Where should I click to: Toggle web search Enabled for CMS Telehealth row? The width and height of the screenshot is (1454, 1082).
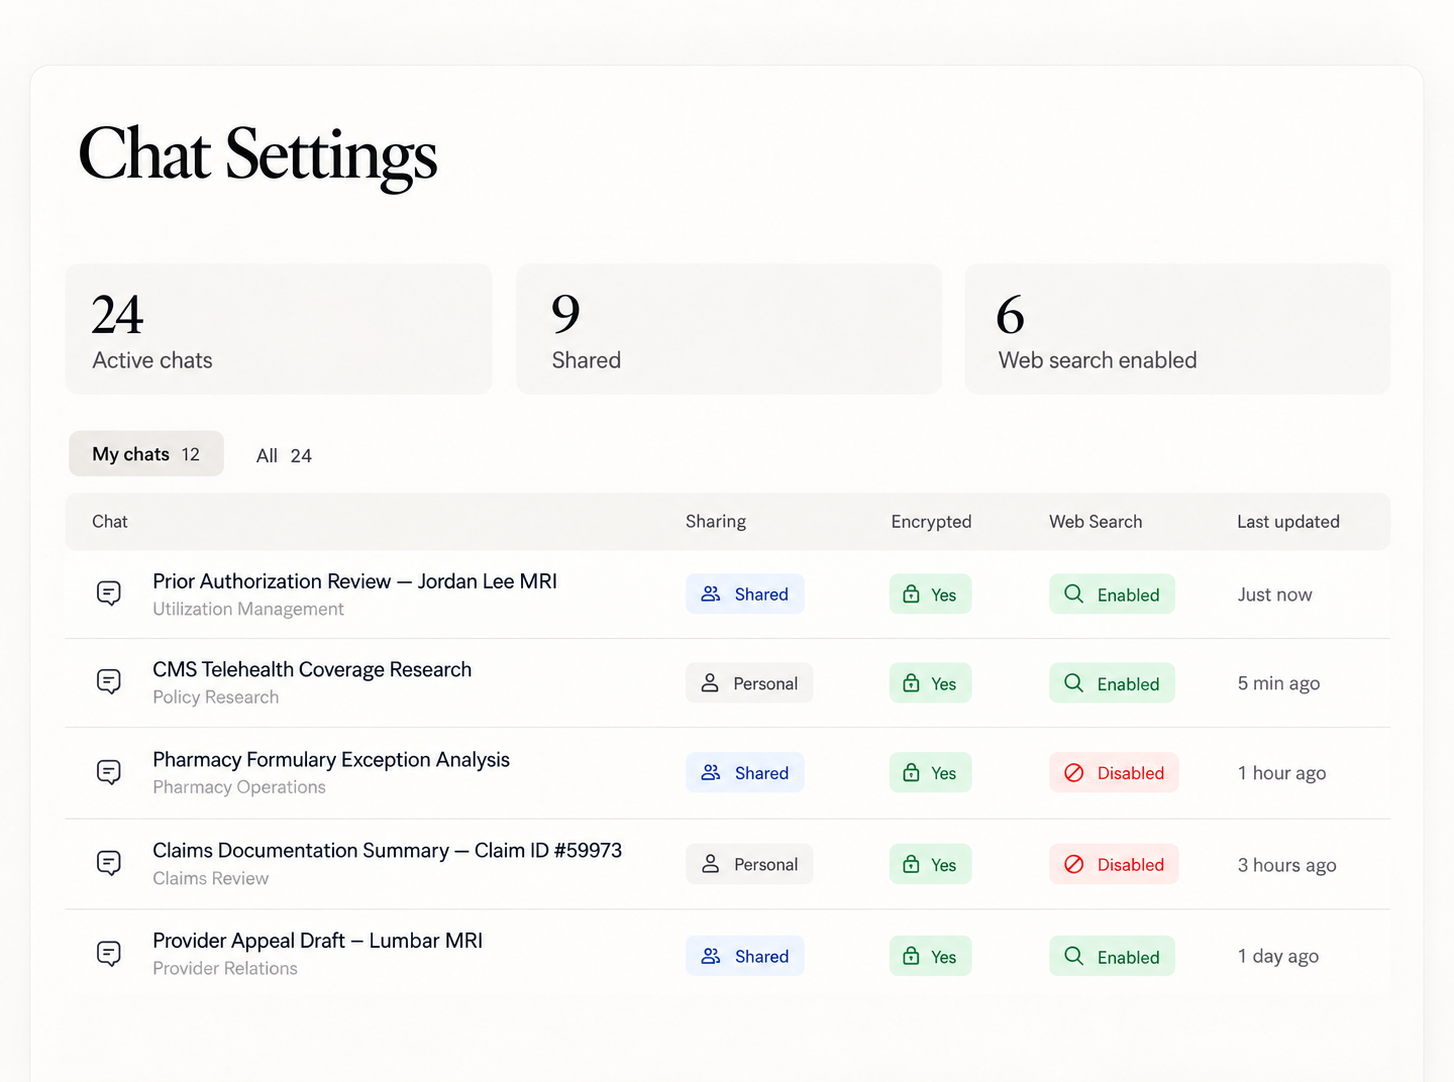[x=1112, y=683]
